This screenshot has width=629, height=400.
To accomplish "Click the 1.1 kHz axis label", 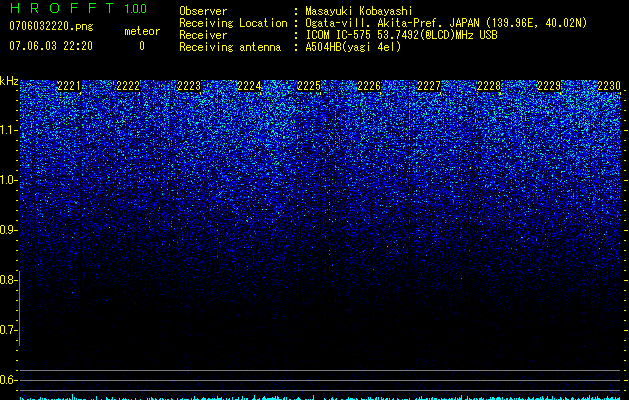I will coord(8,130).
